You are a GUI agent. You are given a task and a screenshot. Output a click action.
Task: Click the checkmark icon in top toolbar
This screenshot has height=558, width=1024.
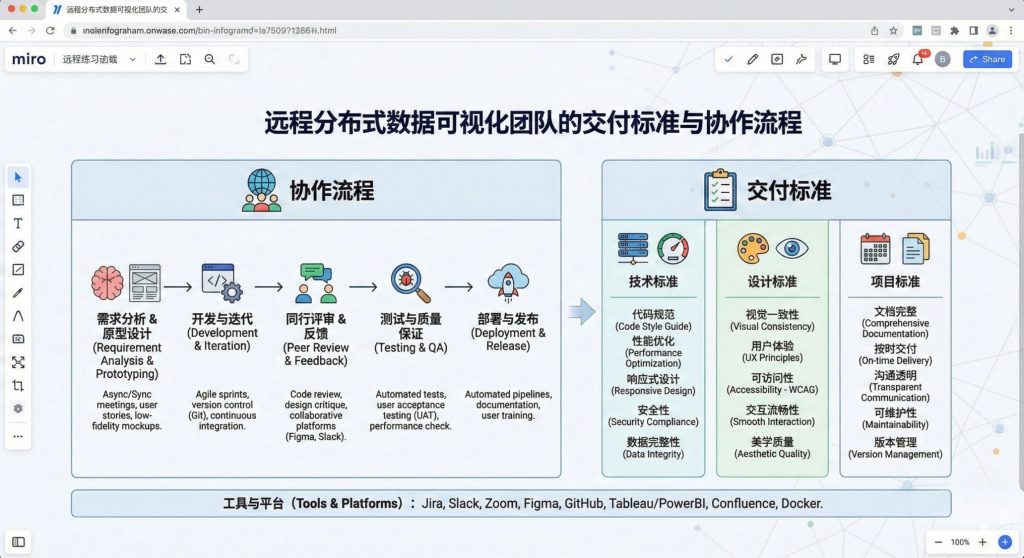point(728,59)
